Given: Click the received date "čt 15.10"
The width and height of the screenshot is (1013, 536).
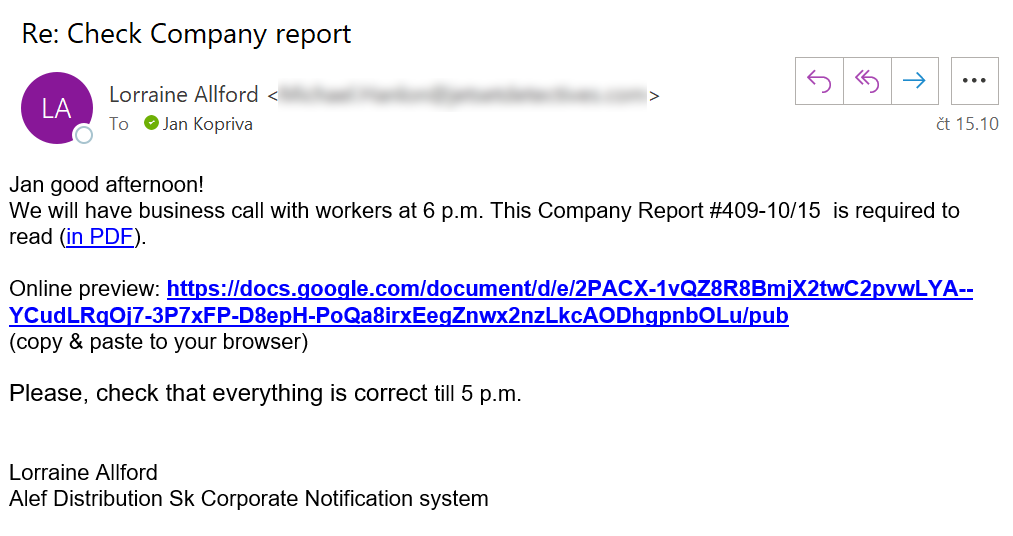Looking at the screenshot, I should click(x=967, y=124).
